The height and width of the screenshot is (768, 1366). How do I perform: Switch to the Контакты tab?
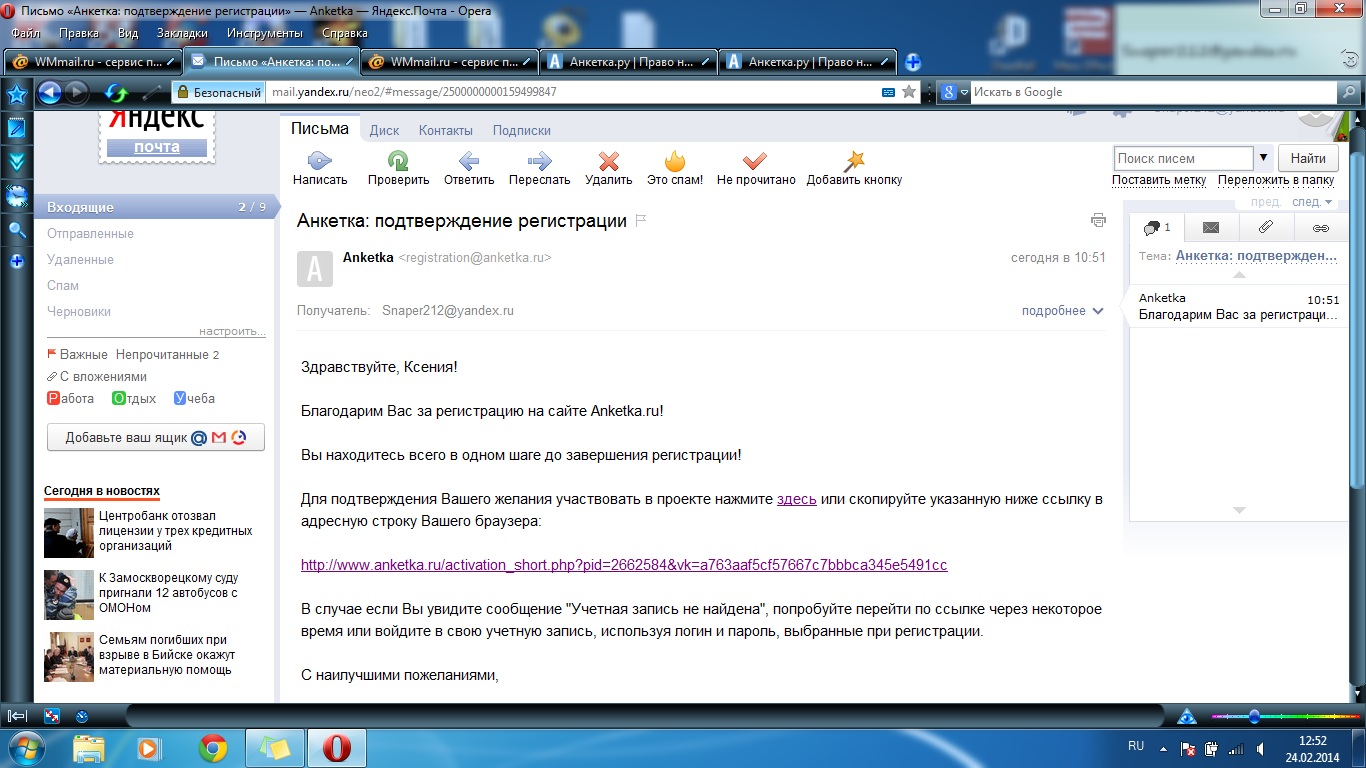[x=446, y=131]
